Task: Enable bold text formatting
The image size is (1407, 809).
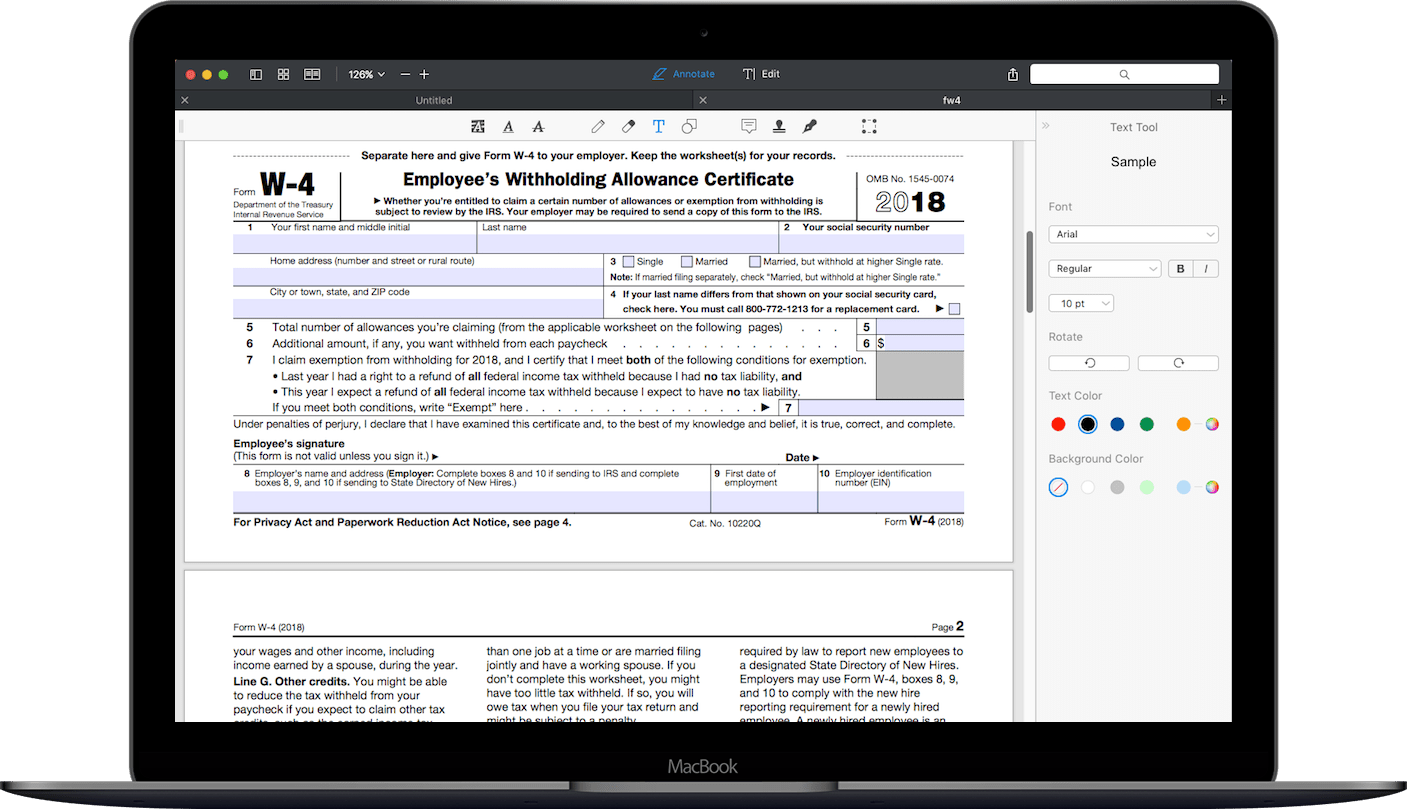Action: pos(1180,268)
